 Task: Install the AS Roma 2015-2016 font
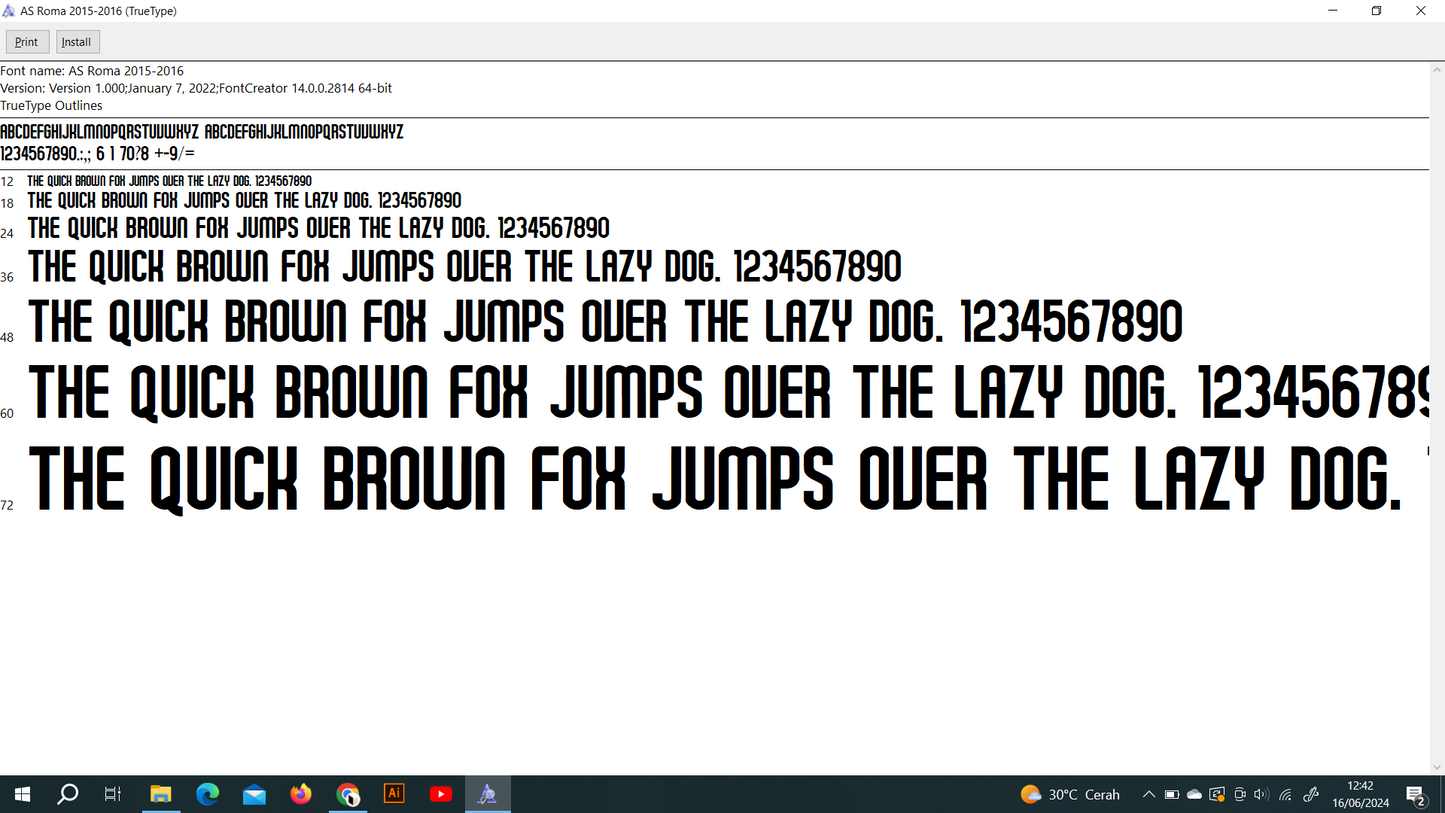point(77,42)
